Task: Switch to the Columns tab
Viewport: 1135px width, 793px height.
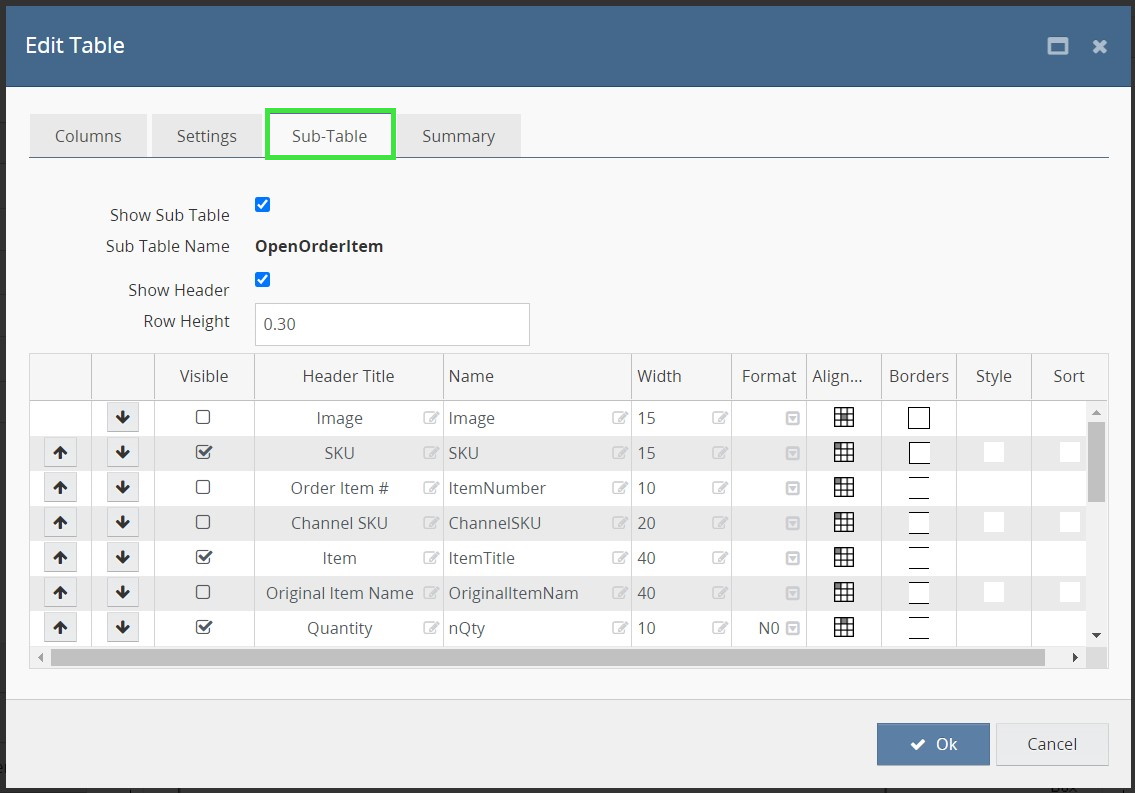Action: click(88, 136)
